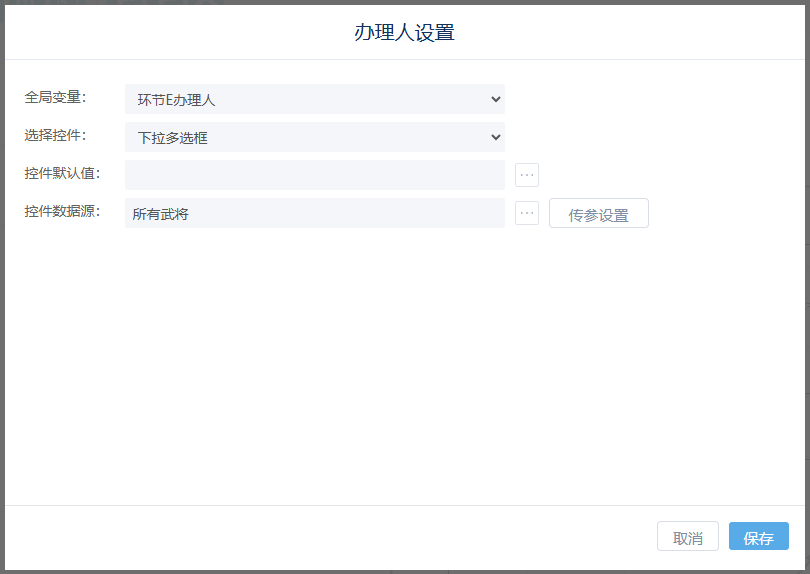Screen dimensions: 810x574
Task: Click the chevron arrow of 下拉多选框 select
Action: click(495, 137)
